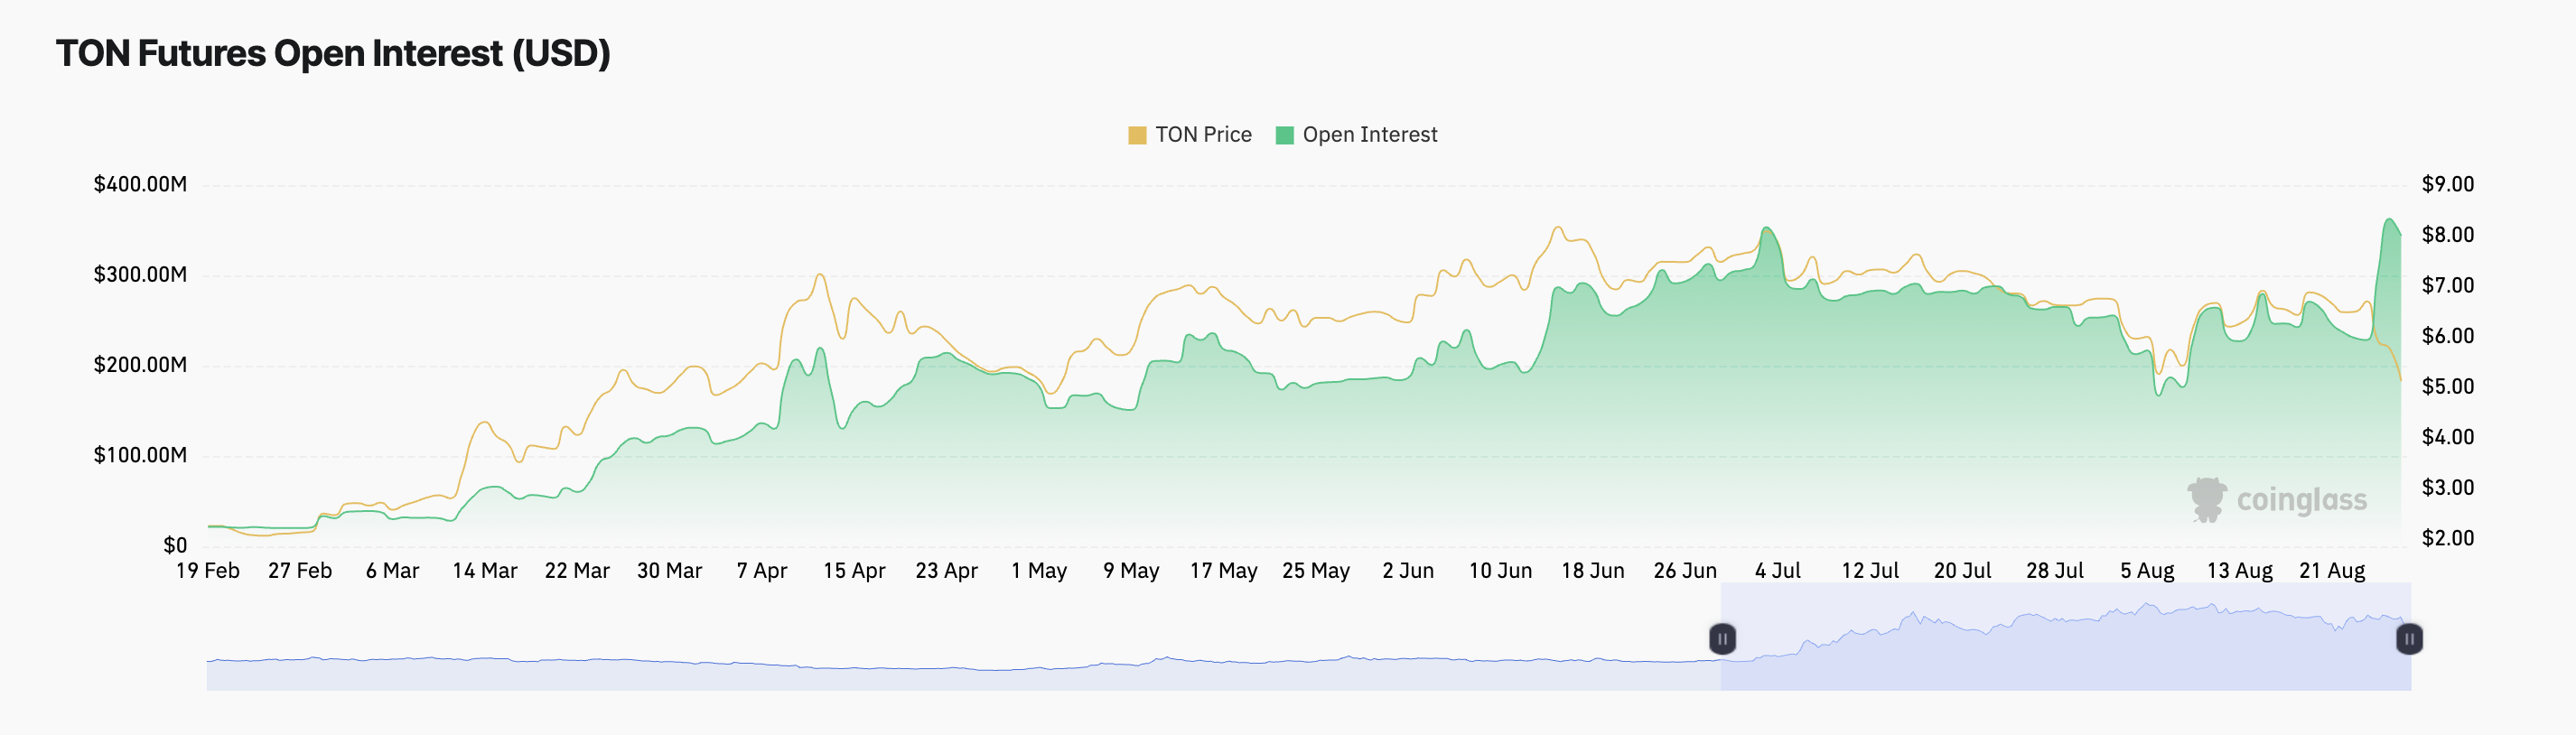
Task: Click the $9.00 label on the right axis
Action: tap(2447, 184)
